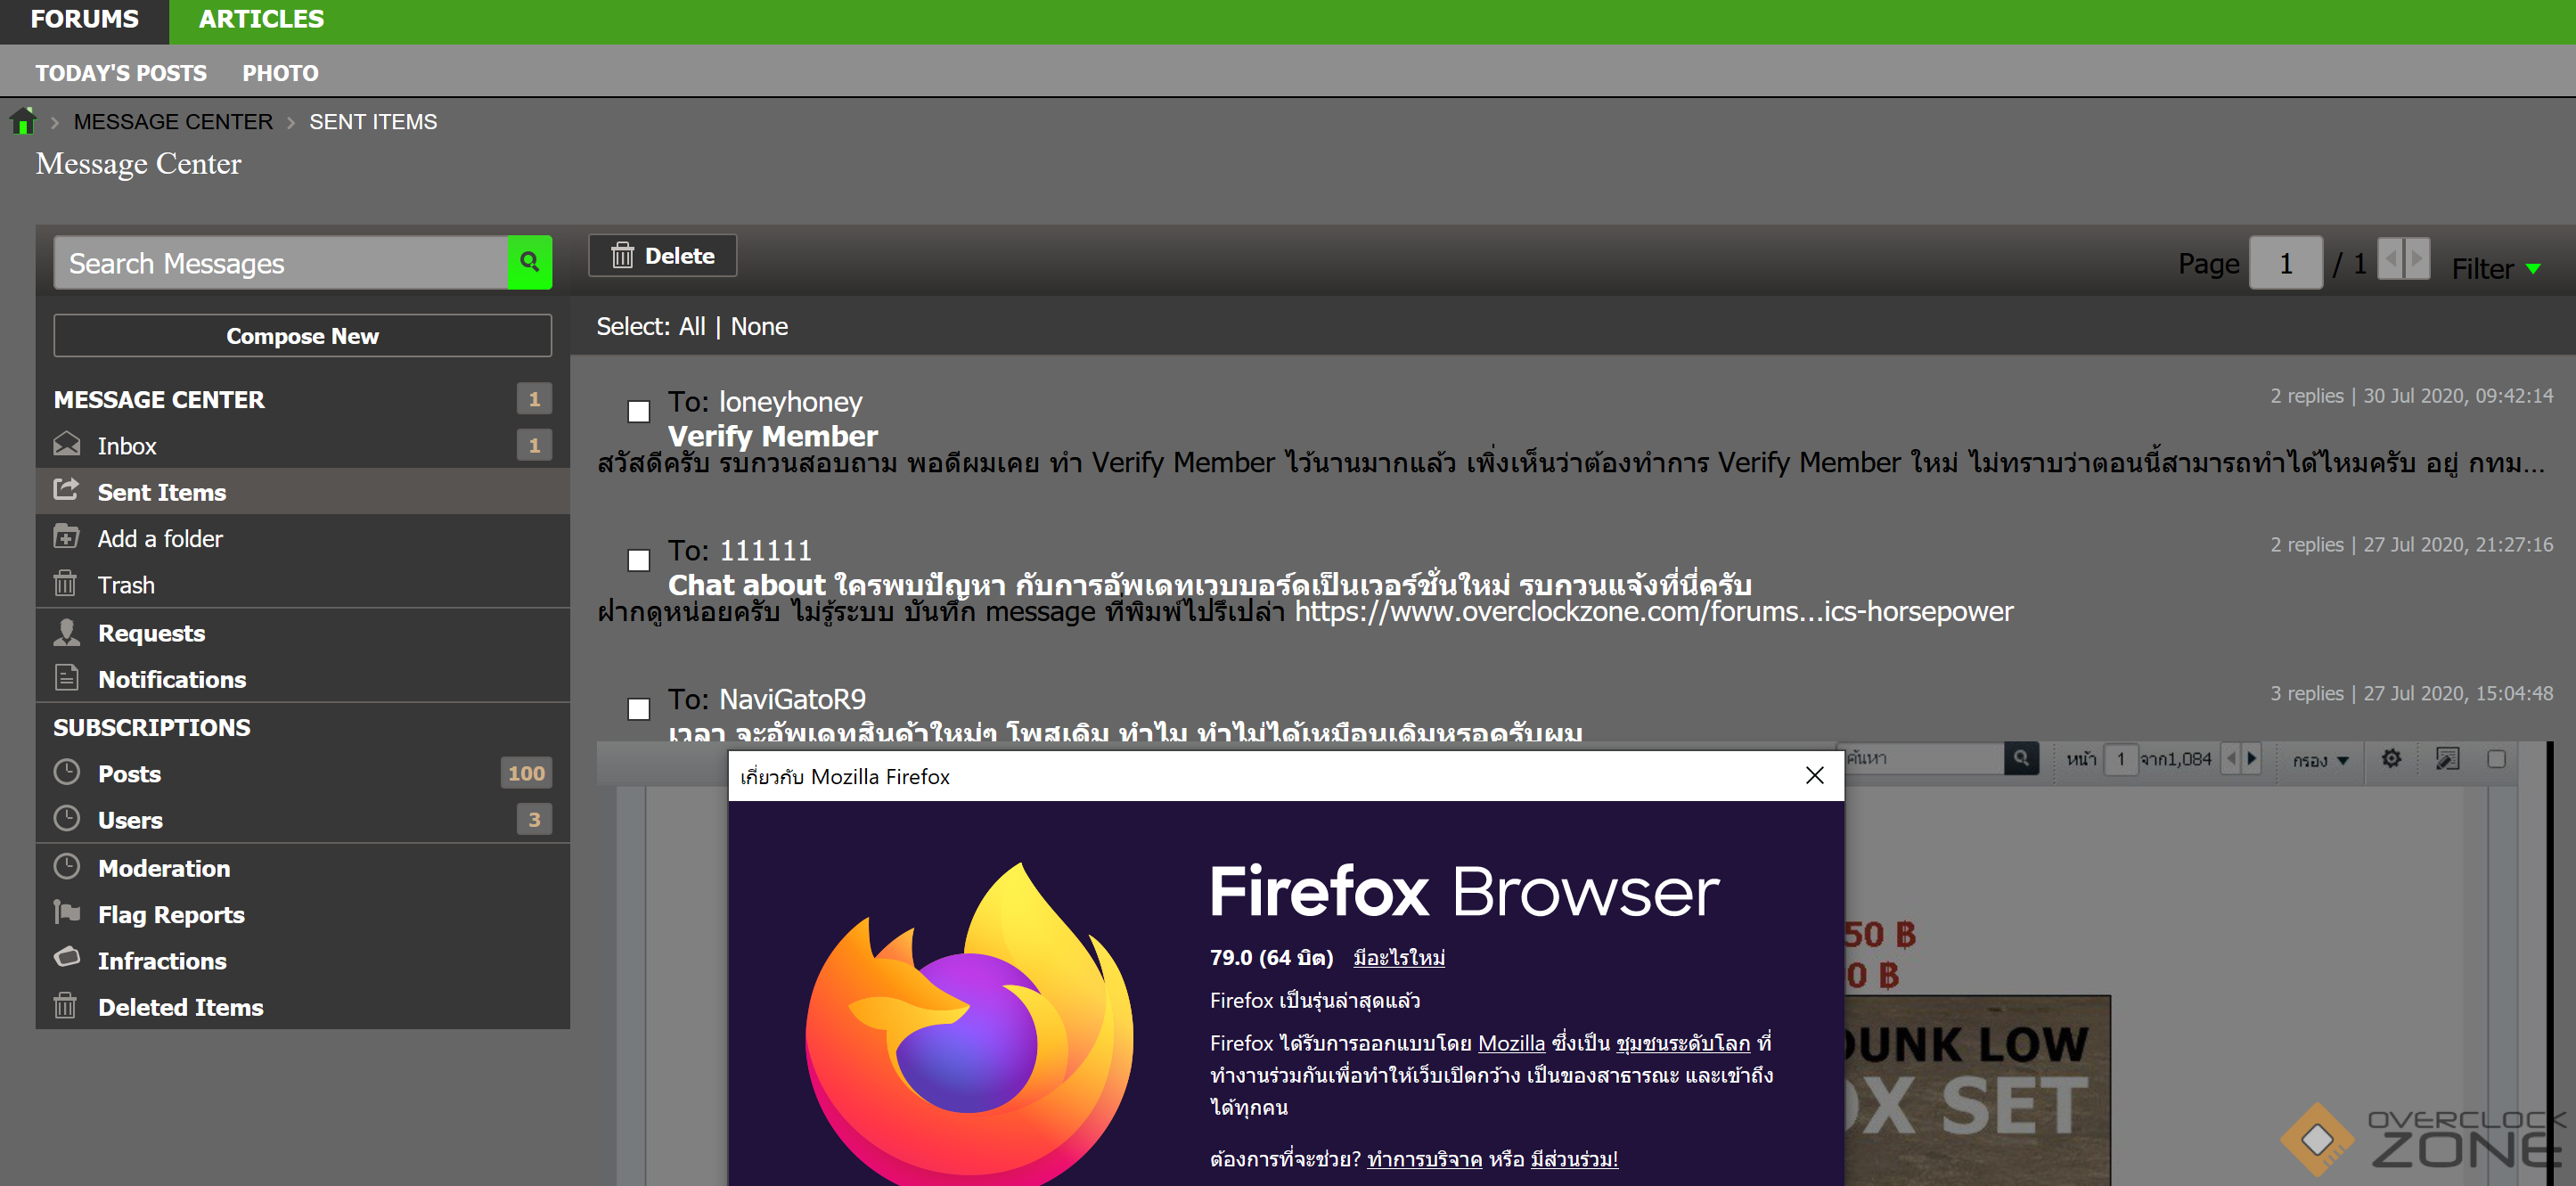
Task: Select the NaviGatoR9 message checkbox
Action: pyautogui.click(x=638, y=709)
